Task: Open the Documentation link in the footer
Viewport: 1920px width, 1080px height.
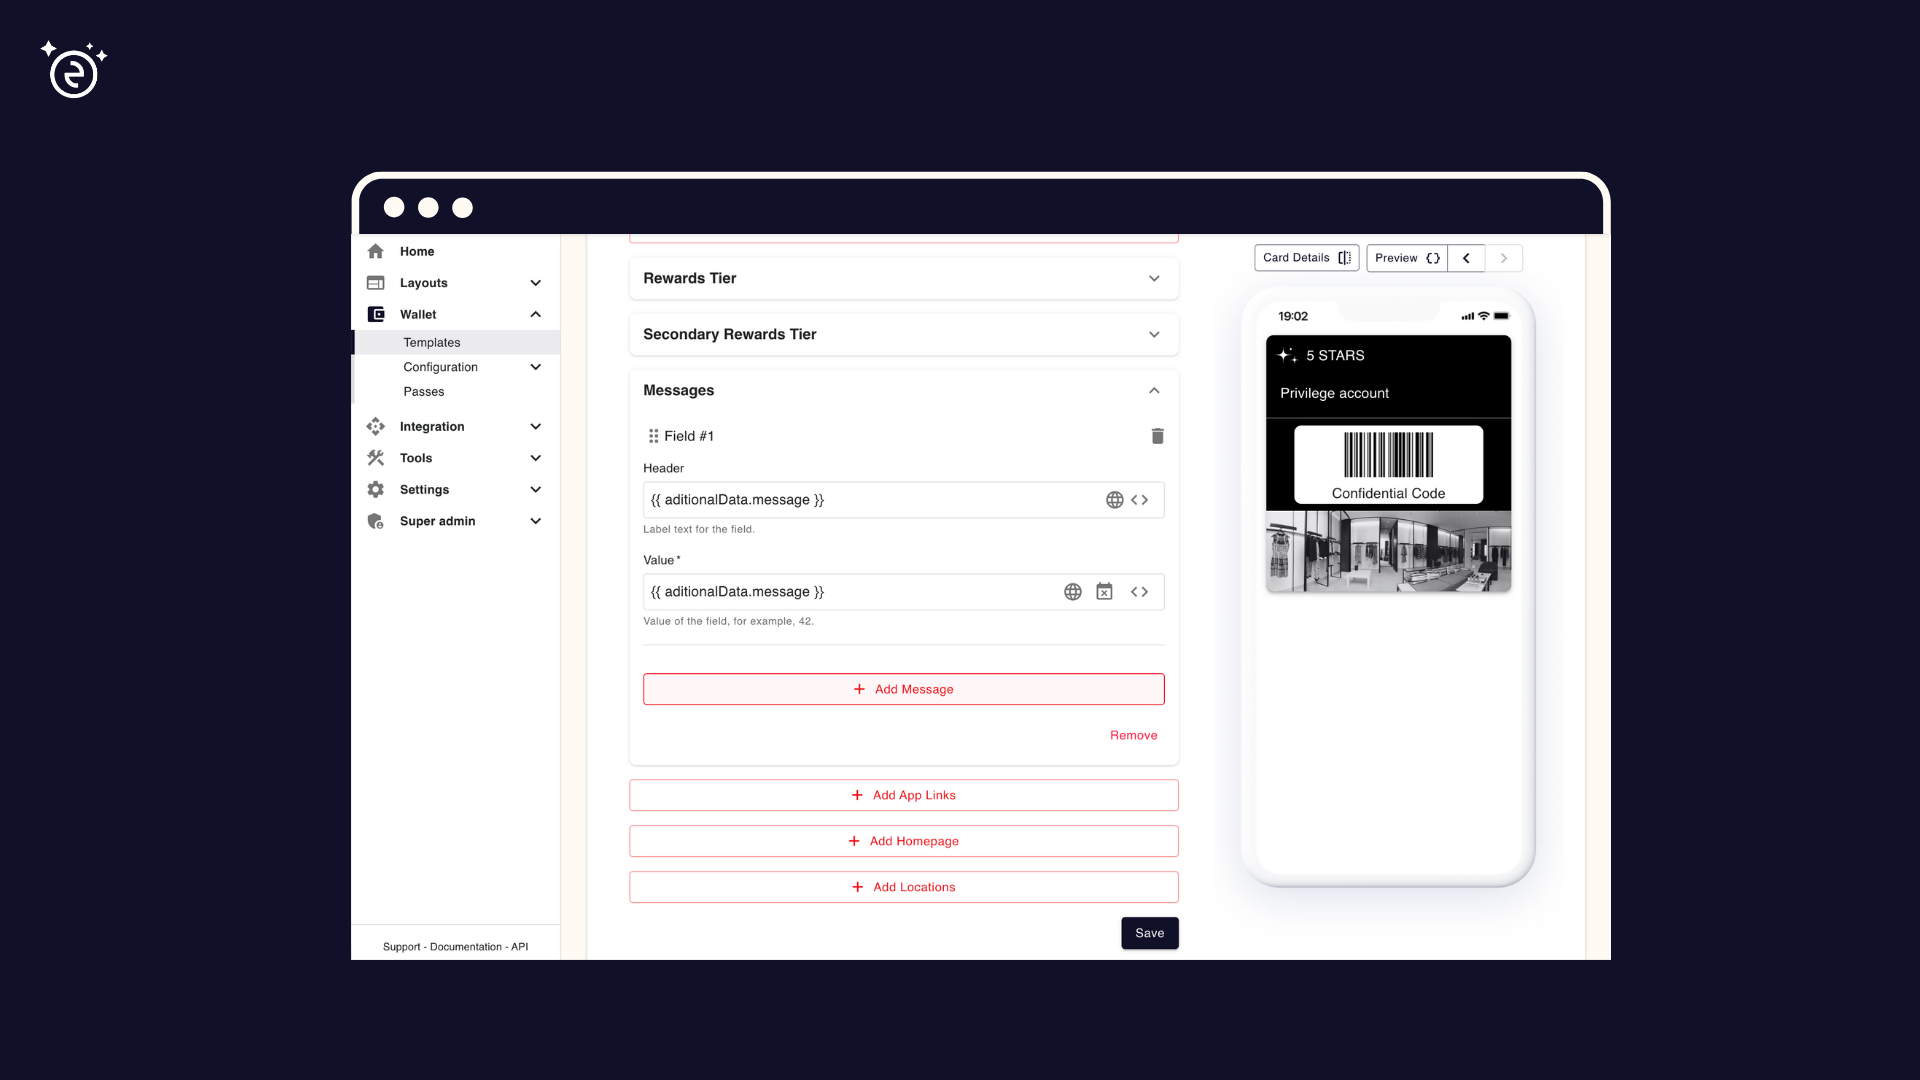Action: pyautogui.click(x=460, y=946)
